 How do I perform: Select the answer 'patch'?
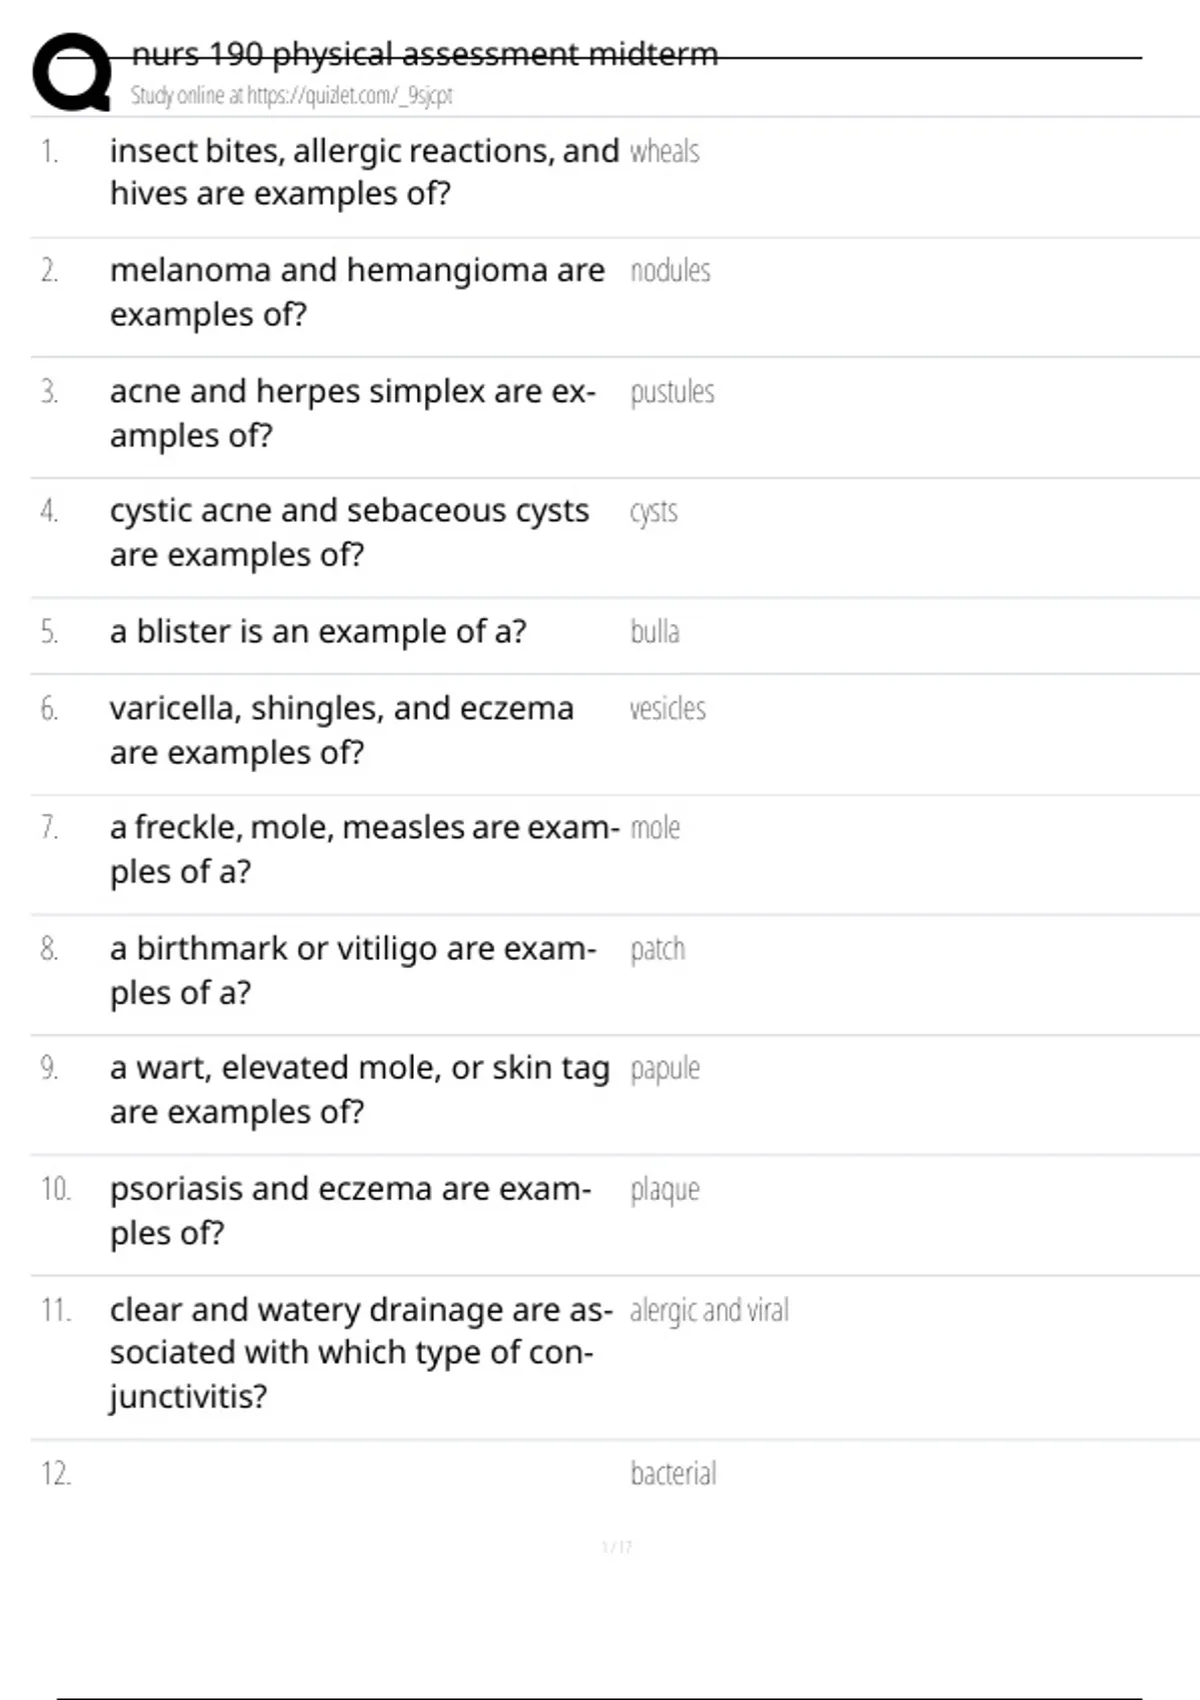(657, 949)
